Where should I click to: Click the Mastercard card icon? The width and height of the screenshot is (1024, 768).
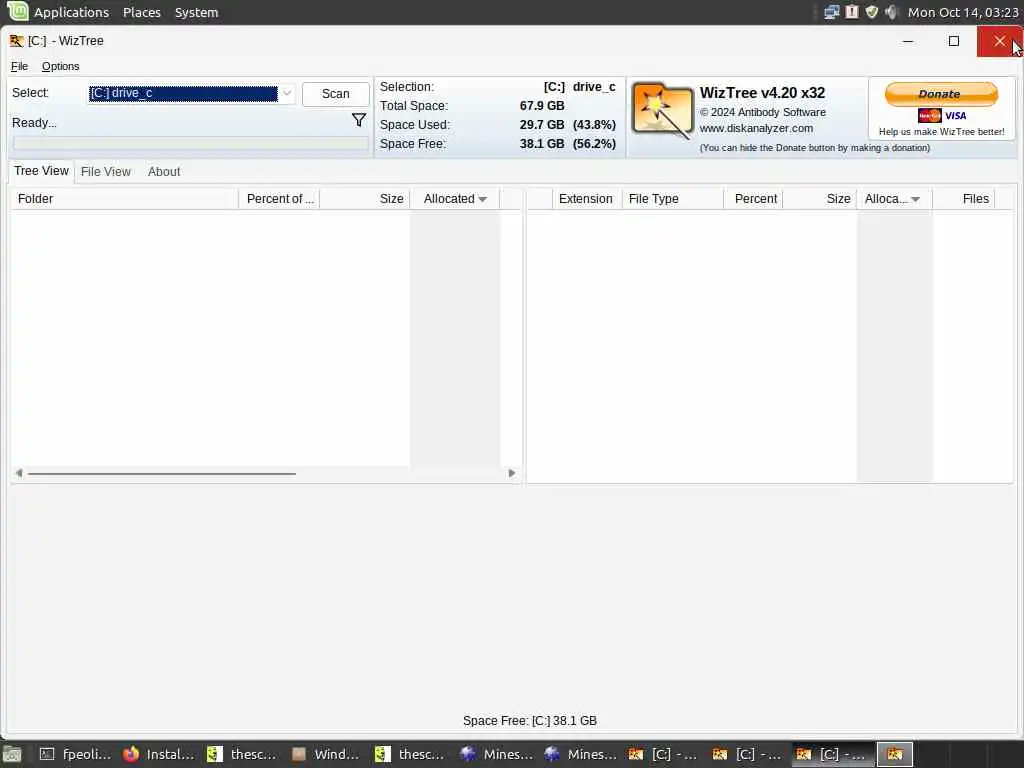(929, 116)
